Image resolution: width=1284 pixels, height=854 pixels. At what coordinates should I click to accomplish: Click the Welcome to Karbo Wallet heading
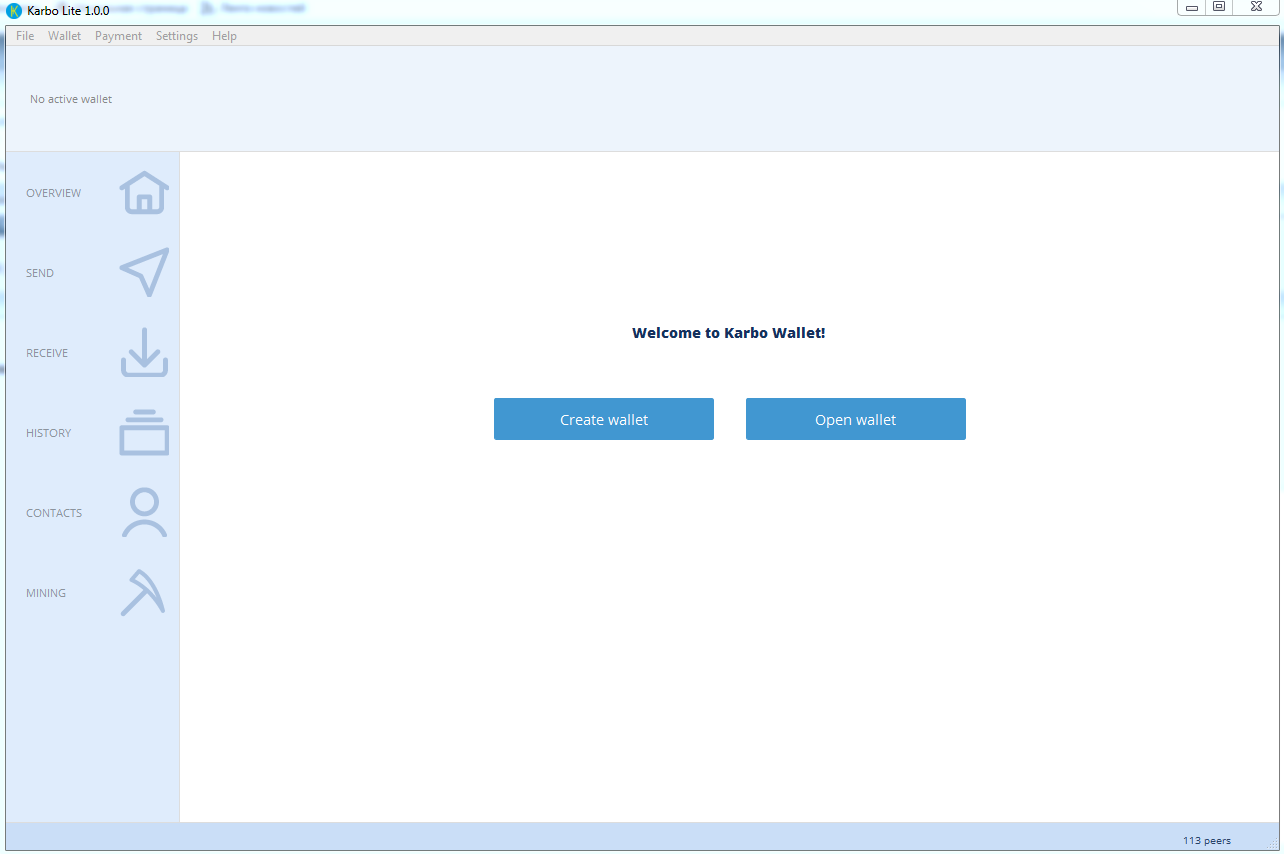[x=729, y=333]
